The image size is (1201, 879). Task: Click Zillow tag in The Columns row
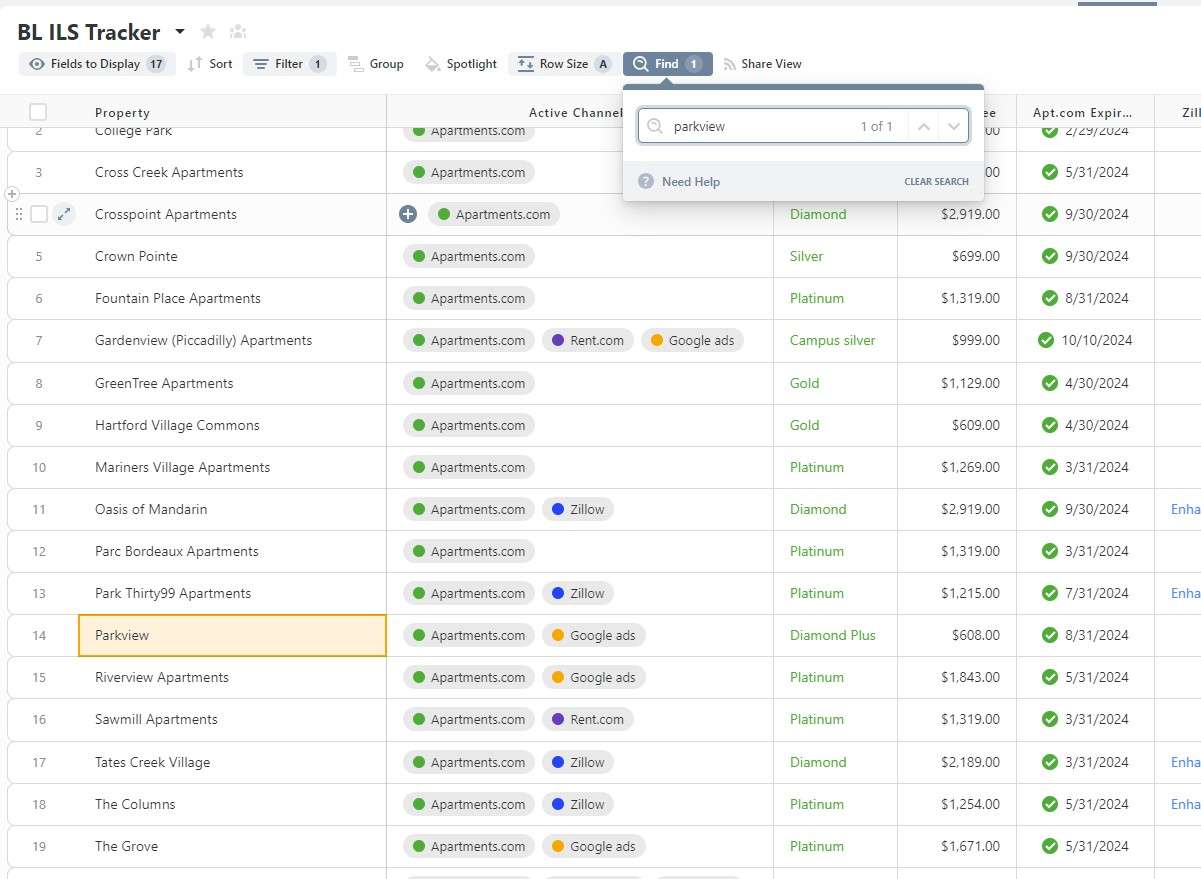[578, 804]
